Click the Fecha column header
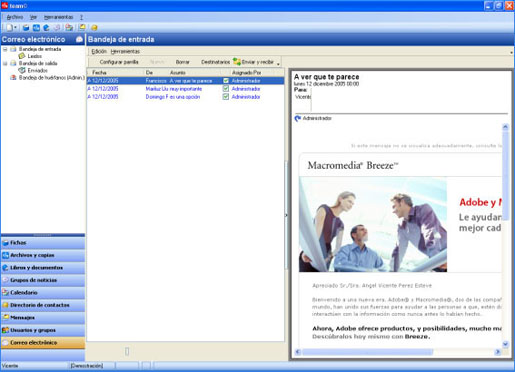This screenshot has width=515, height=372. click(x=116, y=72)
